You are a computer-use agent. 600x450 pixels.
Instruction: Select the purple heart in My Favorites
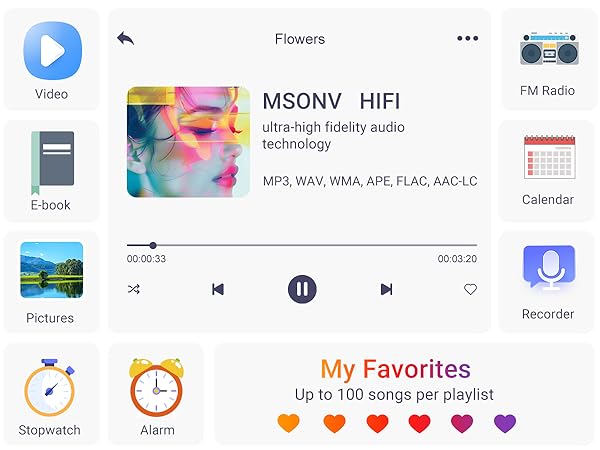tap(505, 423)
